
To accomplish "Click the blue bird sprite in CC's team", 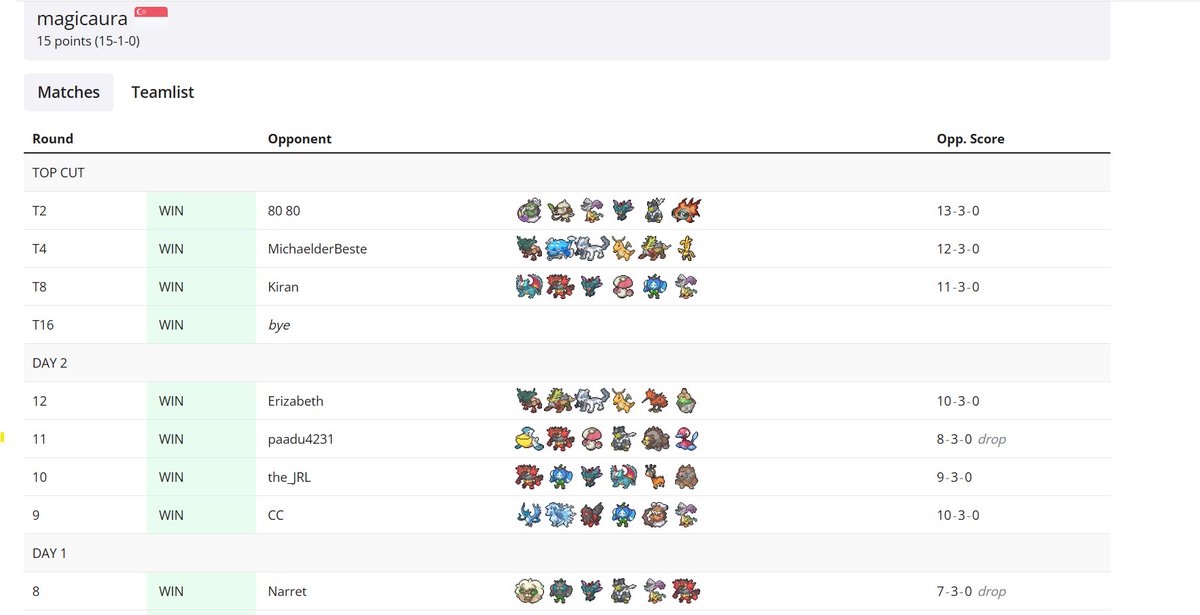I will (x=528, y=515).
